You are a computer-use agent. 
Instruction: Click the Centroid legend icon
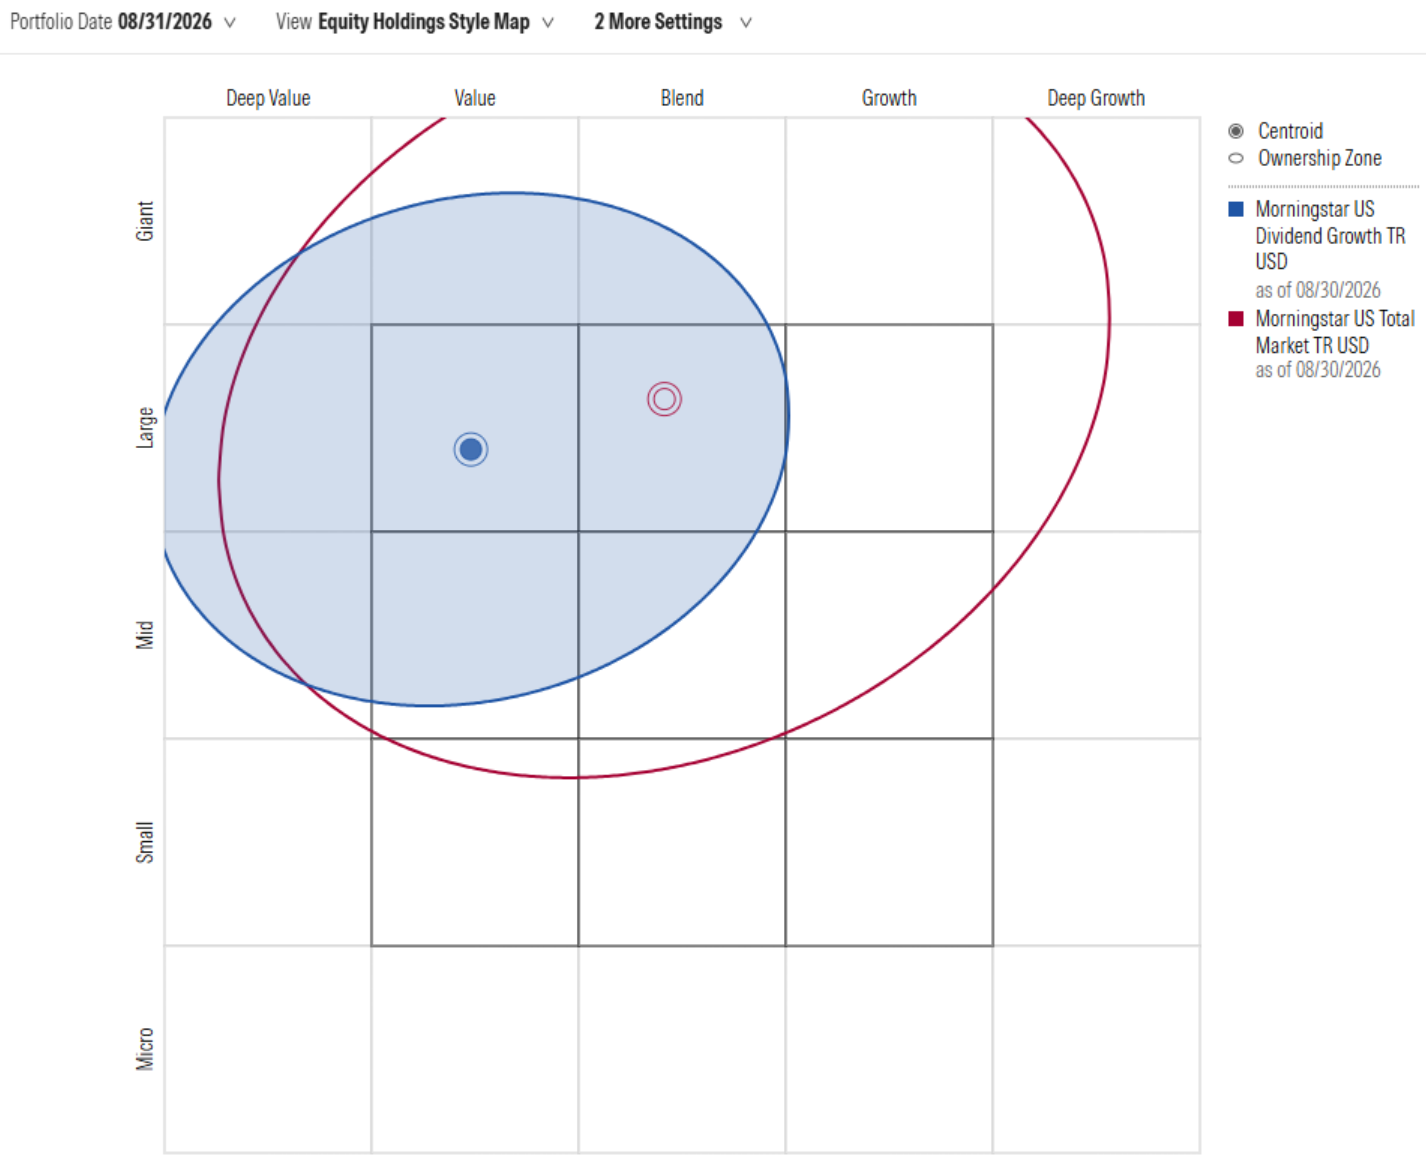click(x=1236, y=131)
